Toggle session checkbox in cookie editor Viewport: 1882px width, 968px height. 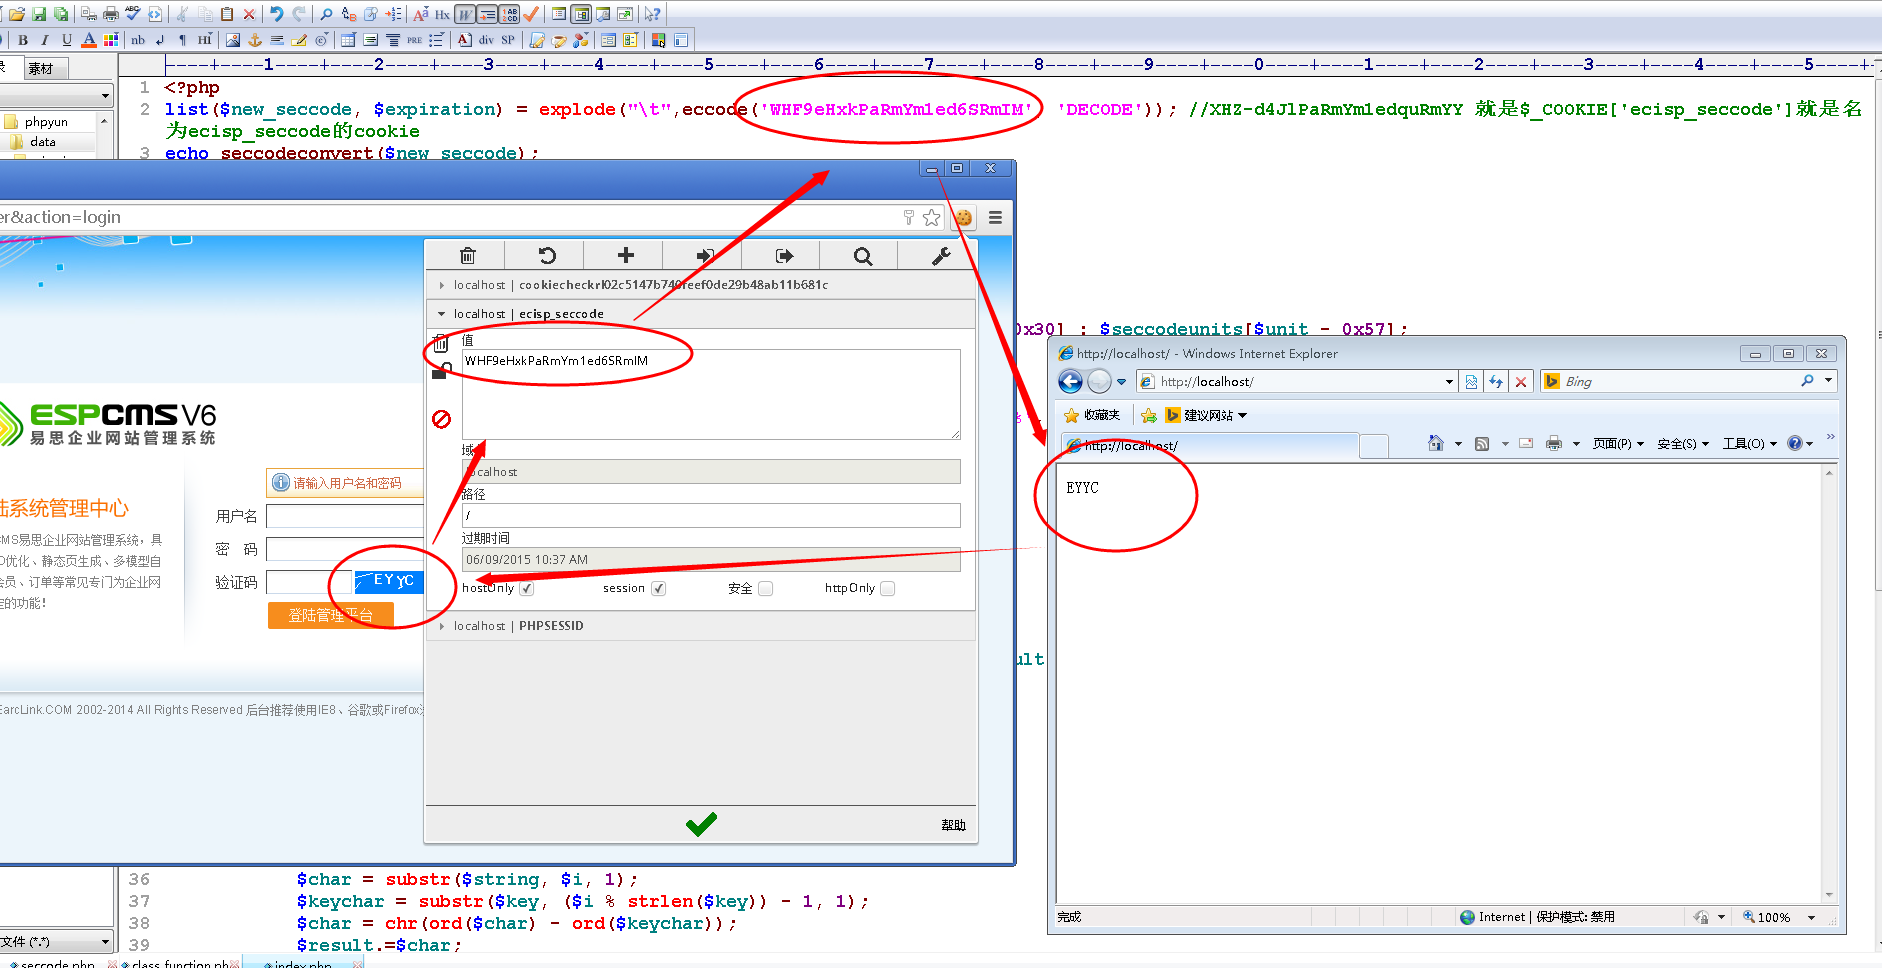(658, 588)
